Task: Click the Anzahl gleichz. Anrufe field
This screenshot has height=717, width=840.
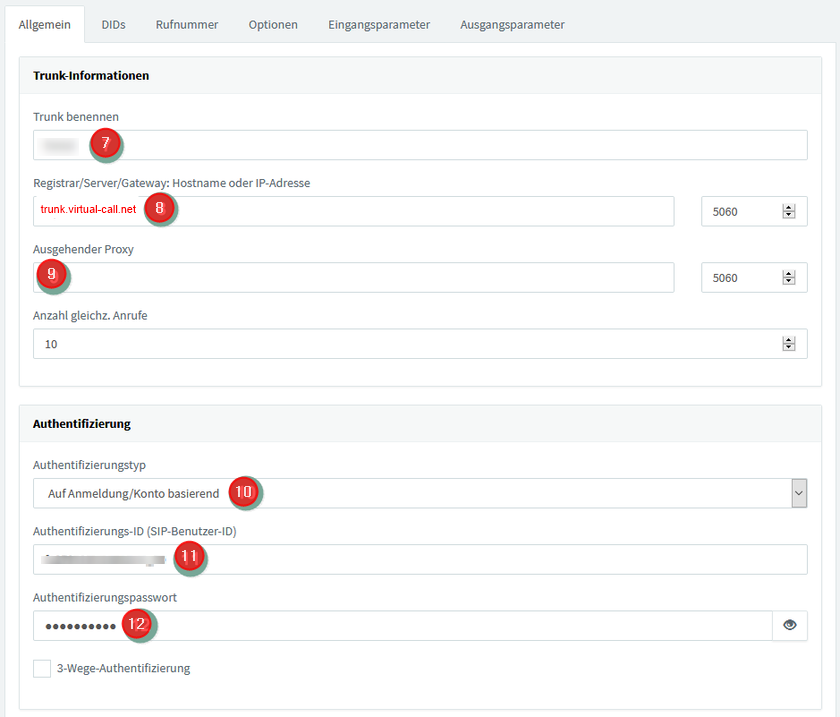Action: point(420,343)
